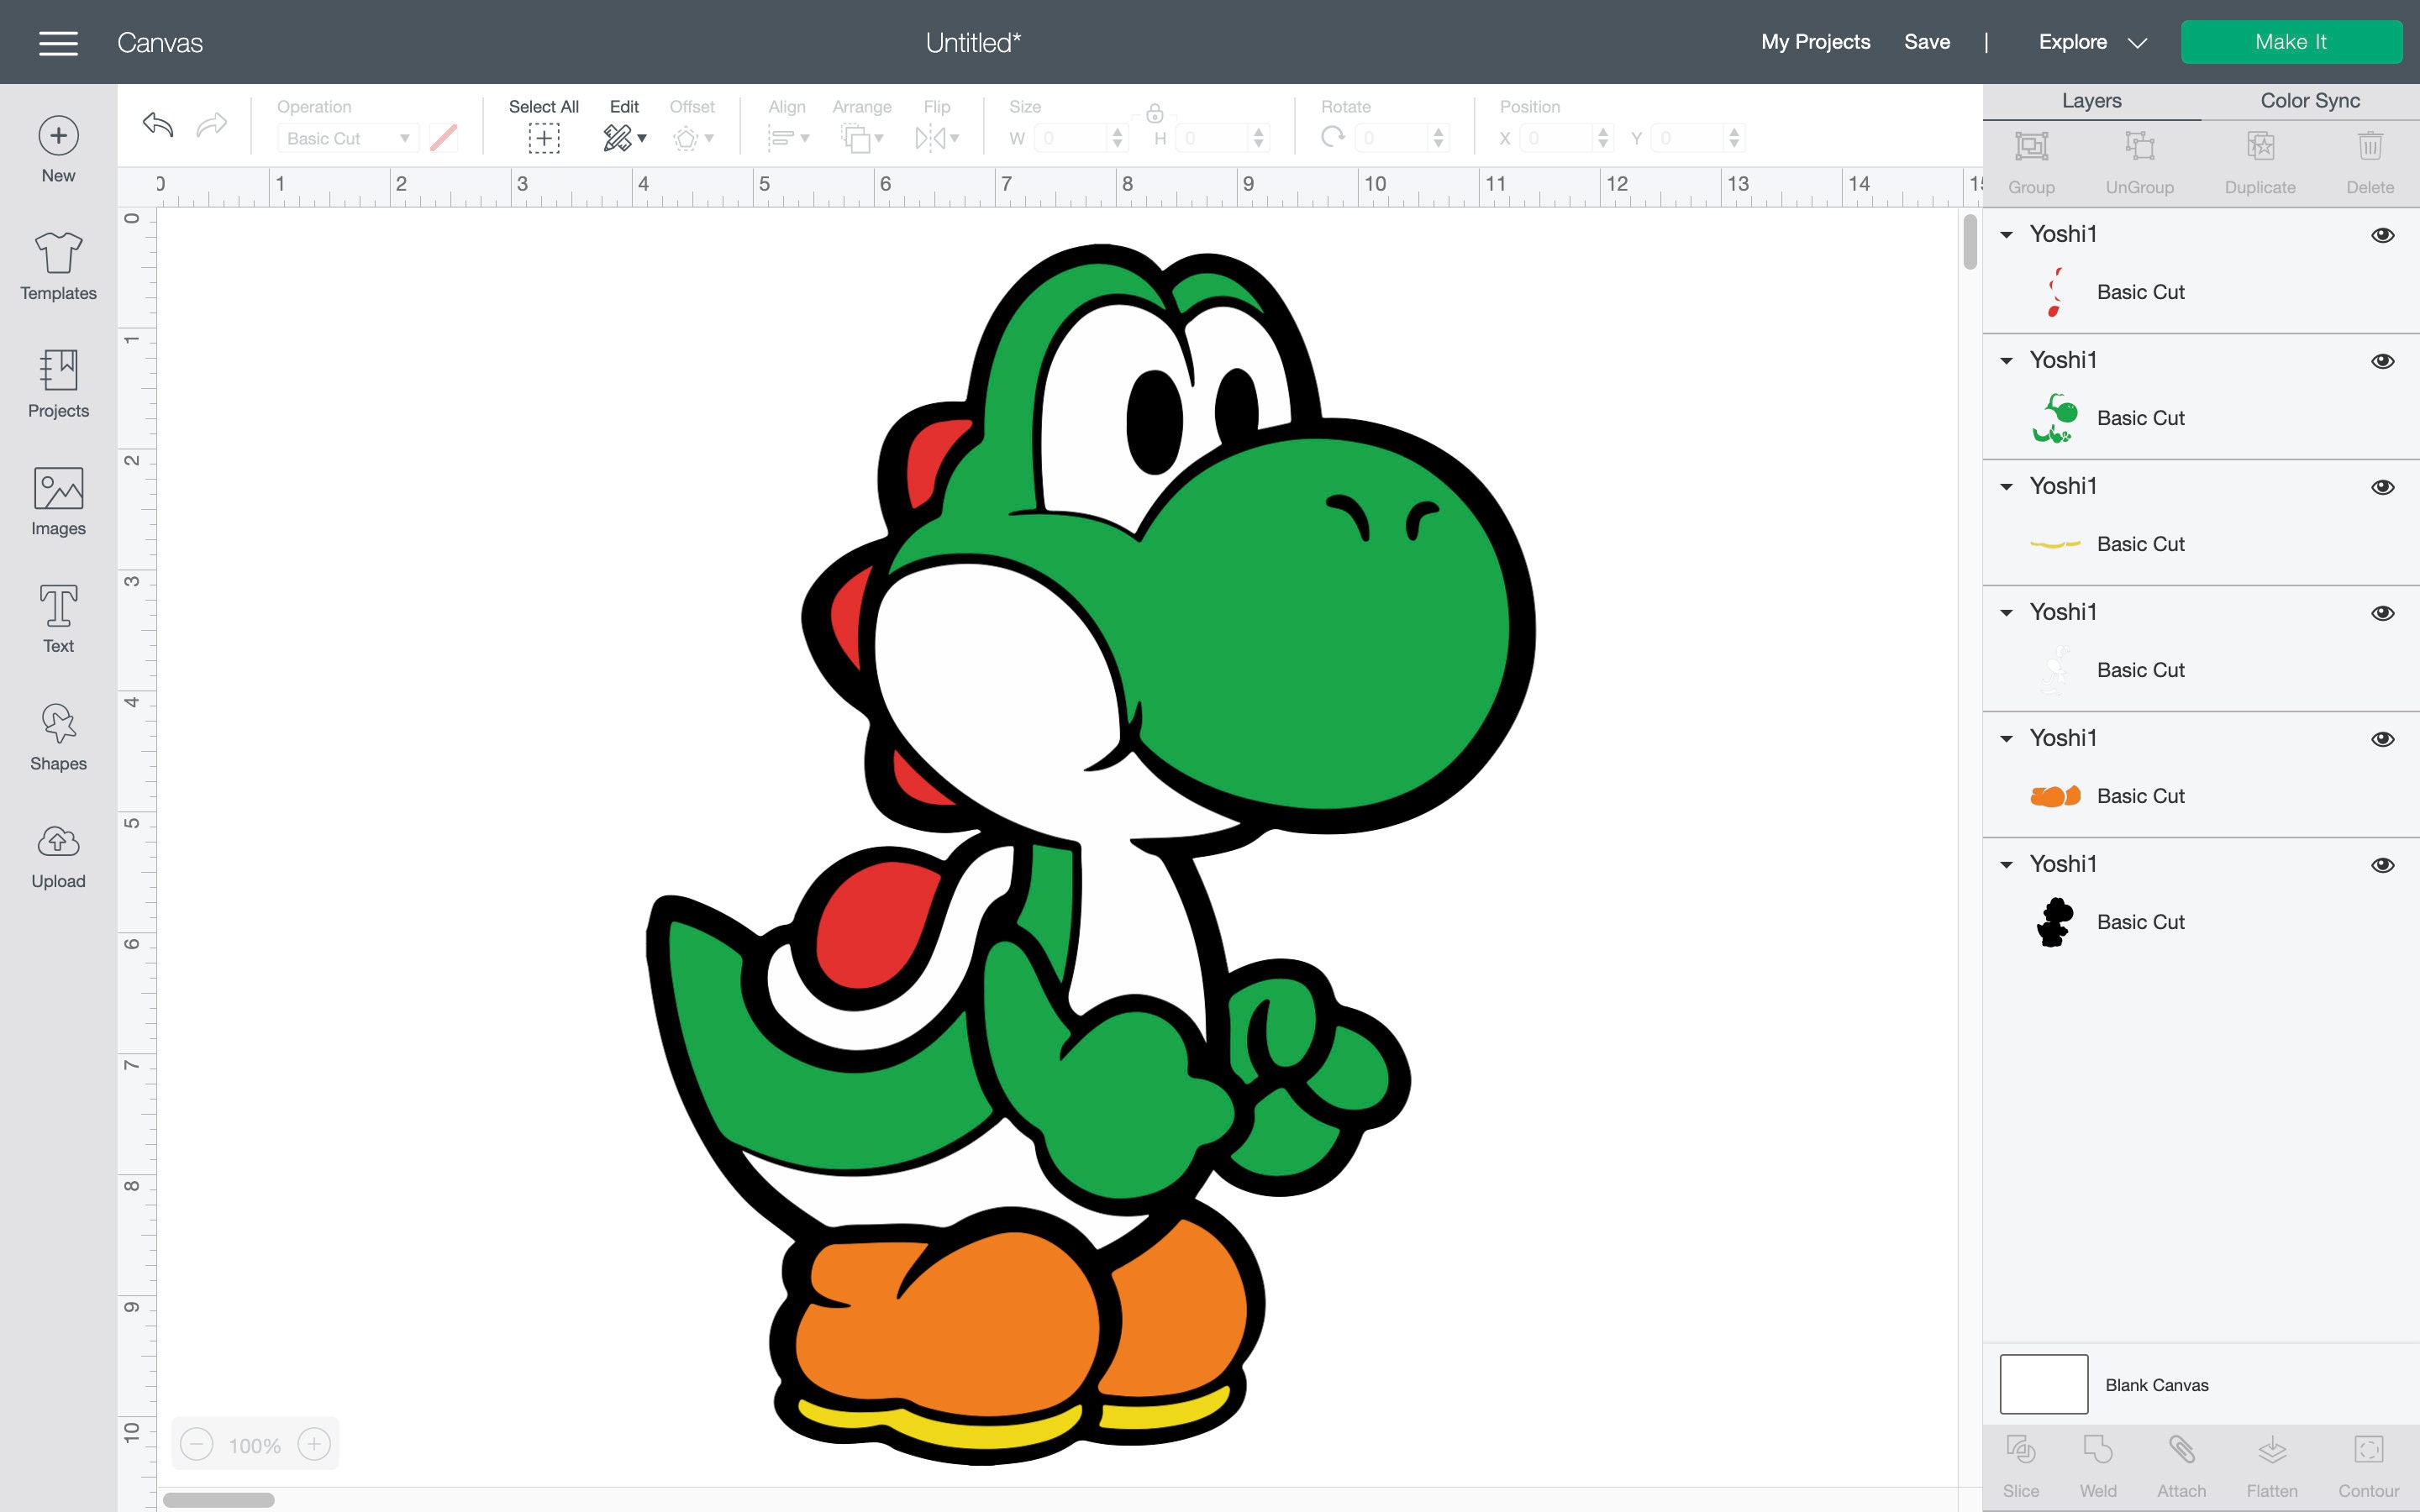The height and width of the screenshot is (1512, 2420).
Task: Hide the orange Yoshi1 layer
Action: [x=2383, y=739]
